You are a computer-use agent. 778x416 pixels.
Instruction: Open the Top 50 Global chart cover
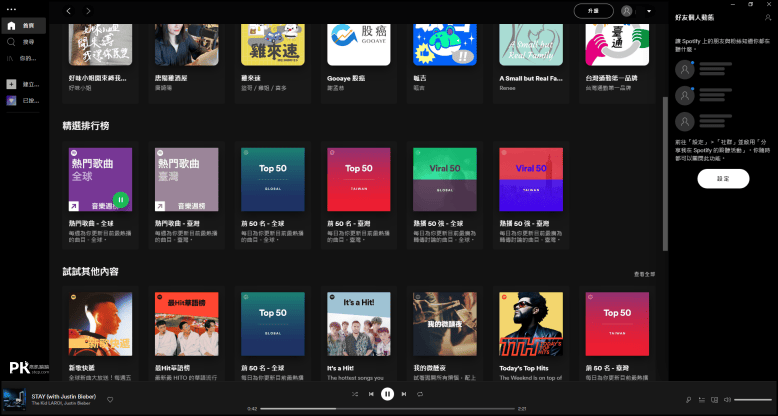pos(273,179)
